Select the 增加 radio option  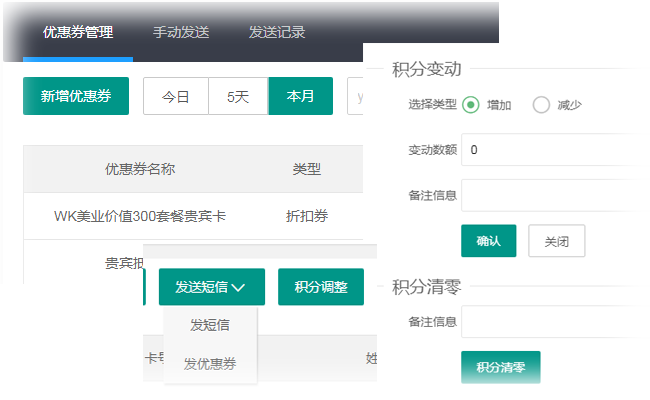coord(471,105)
